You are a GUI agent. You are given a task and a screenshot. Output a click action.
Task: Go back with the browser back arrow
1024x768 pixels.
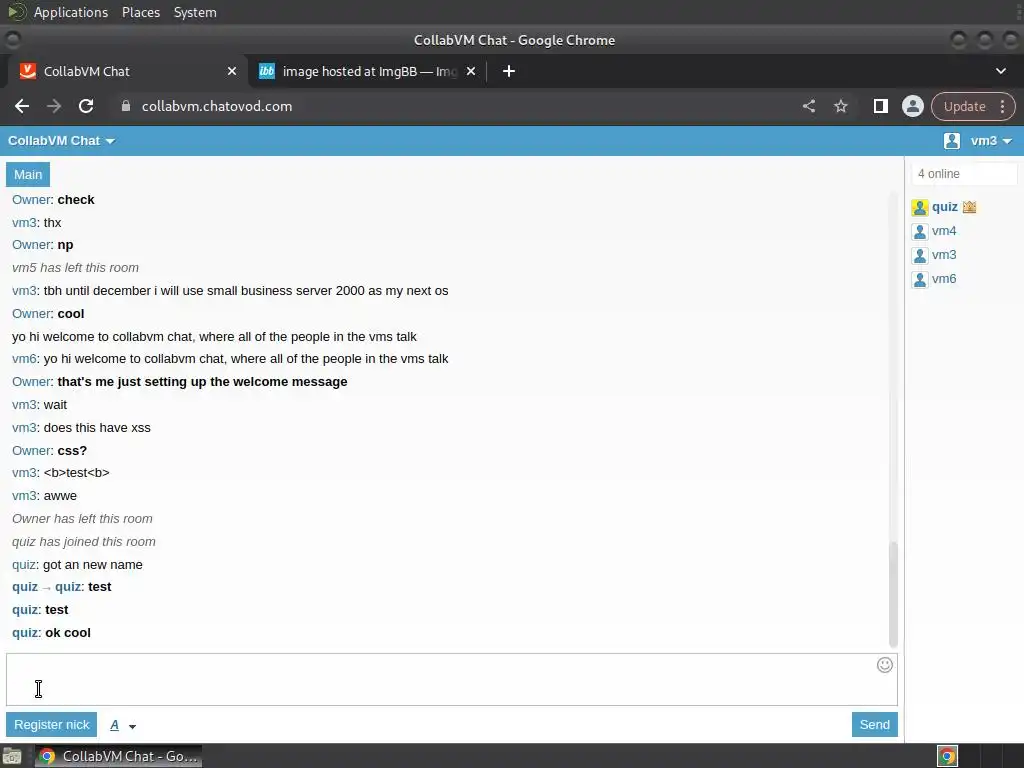tap(22, 106)
